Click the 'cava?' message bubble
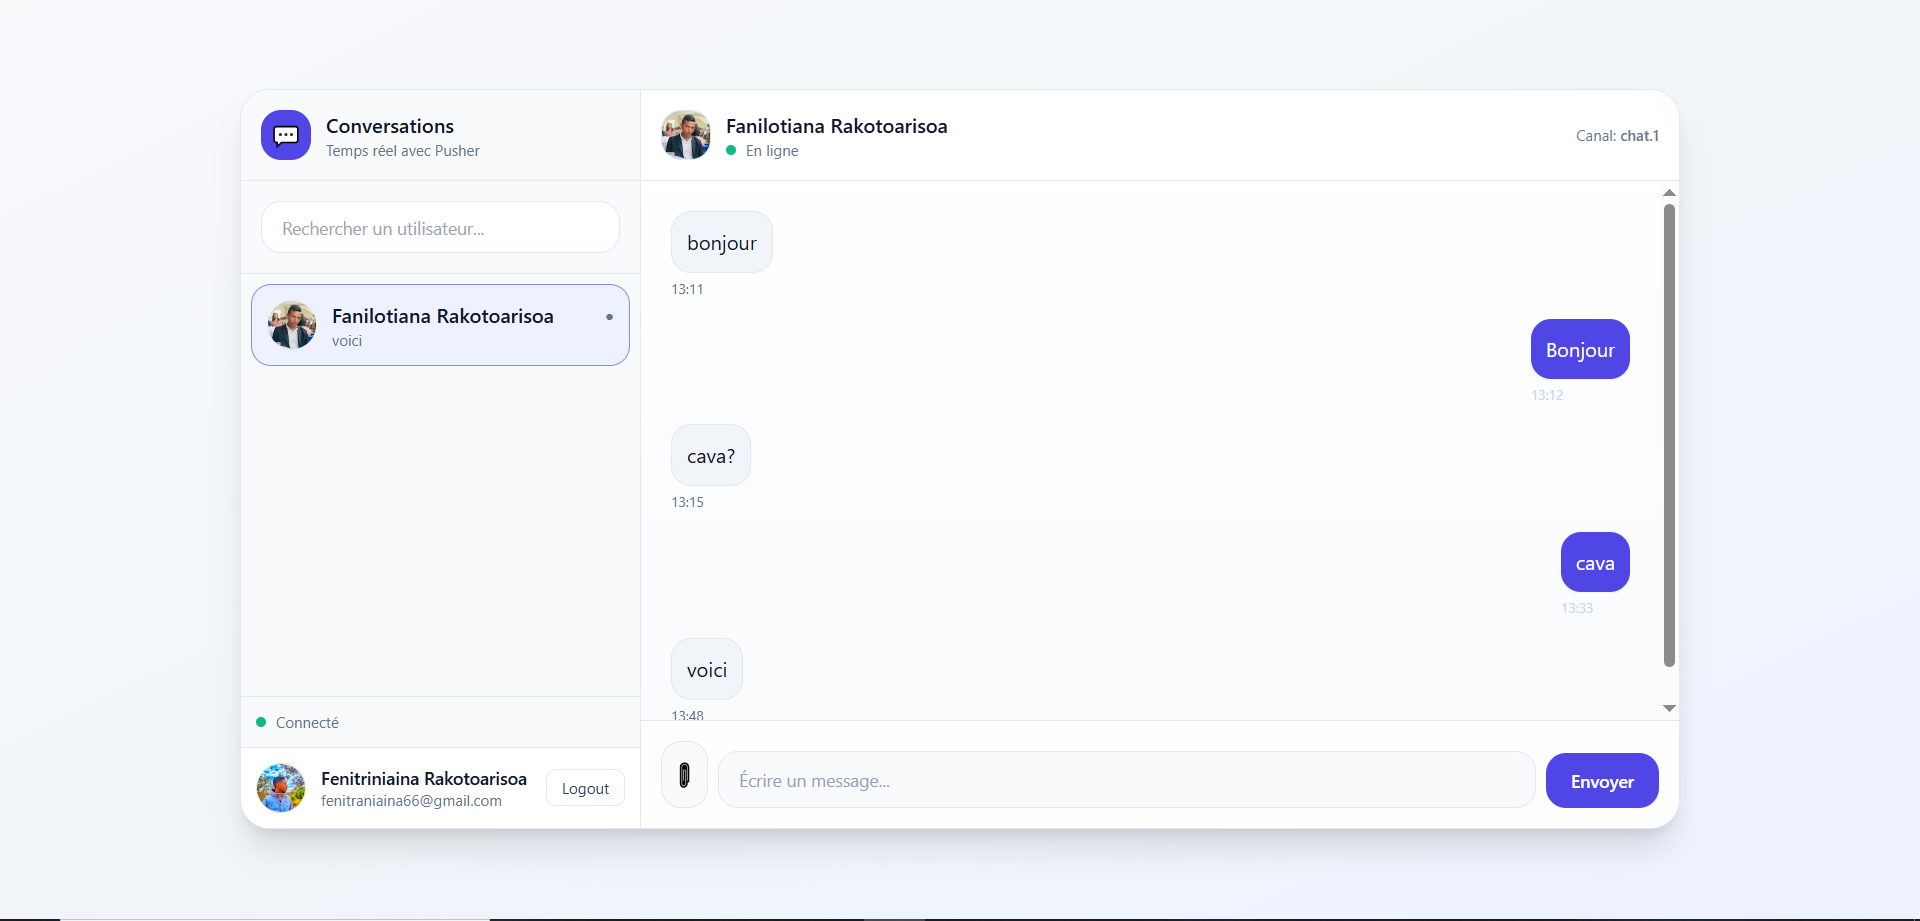This screenshot has height=921, width=1920. coord(711,456)
